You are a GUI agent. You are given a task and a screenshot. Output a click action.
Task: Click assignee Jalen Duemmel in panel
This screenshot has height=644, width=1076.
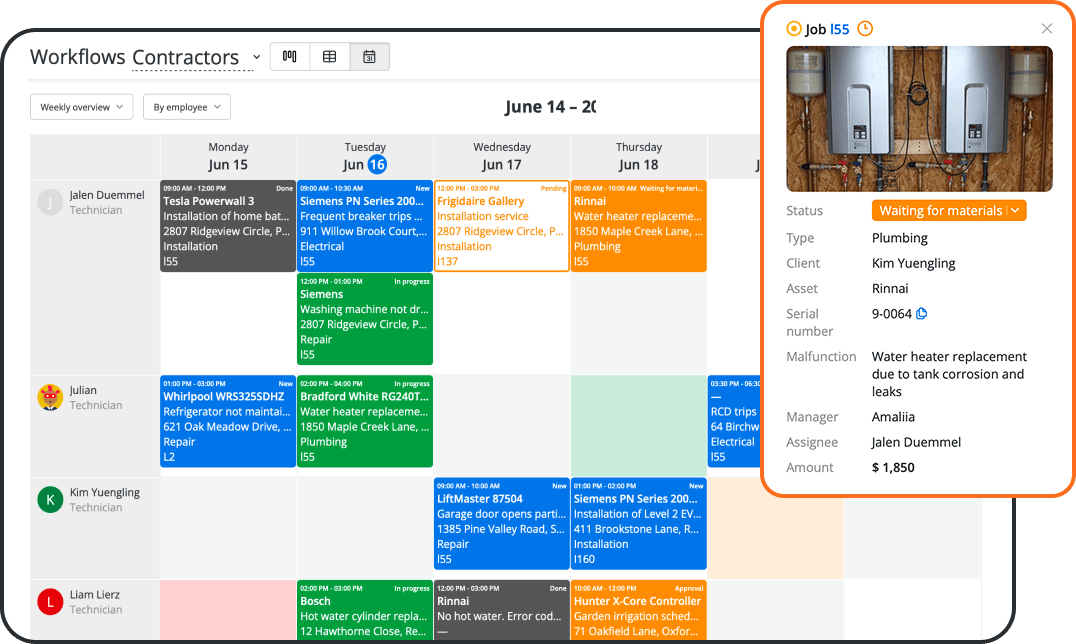point(916,443)
